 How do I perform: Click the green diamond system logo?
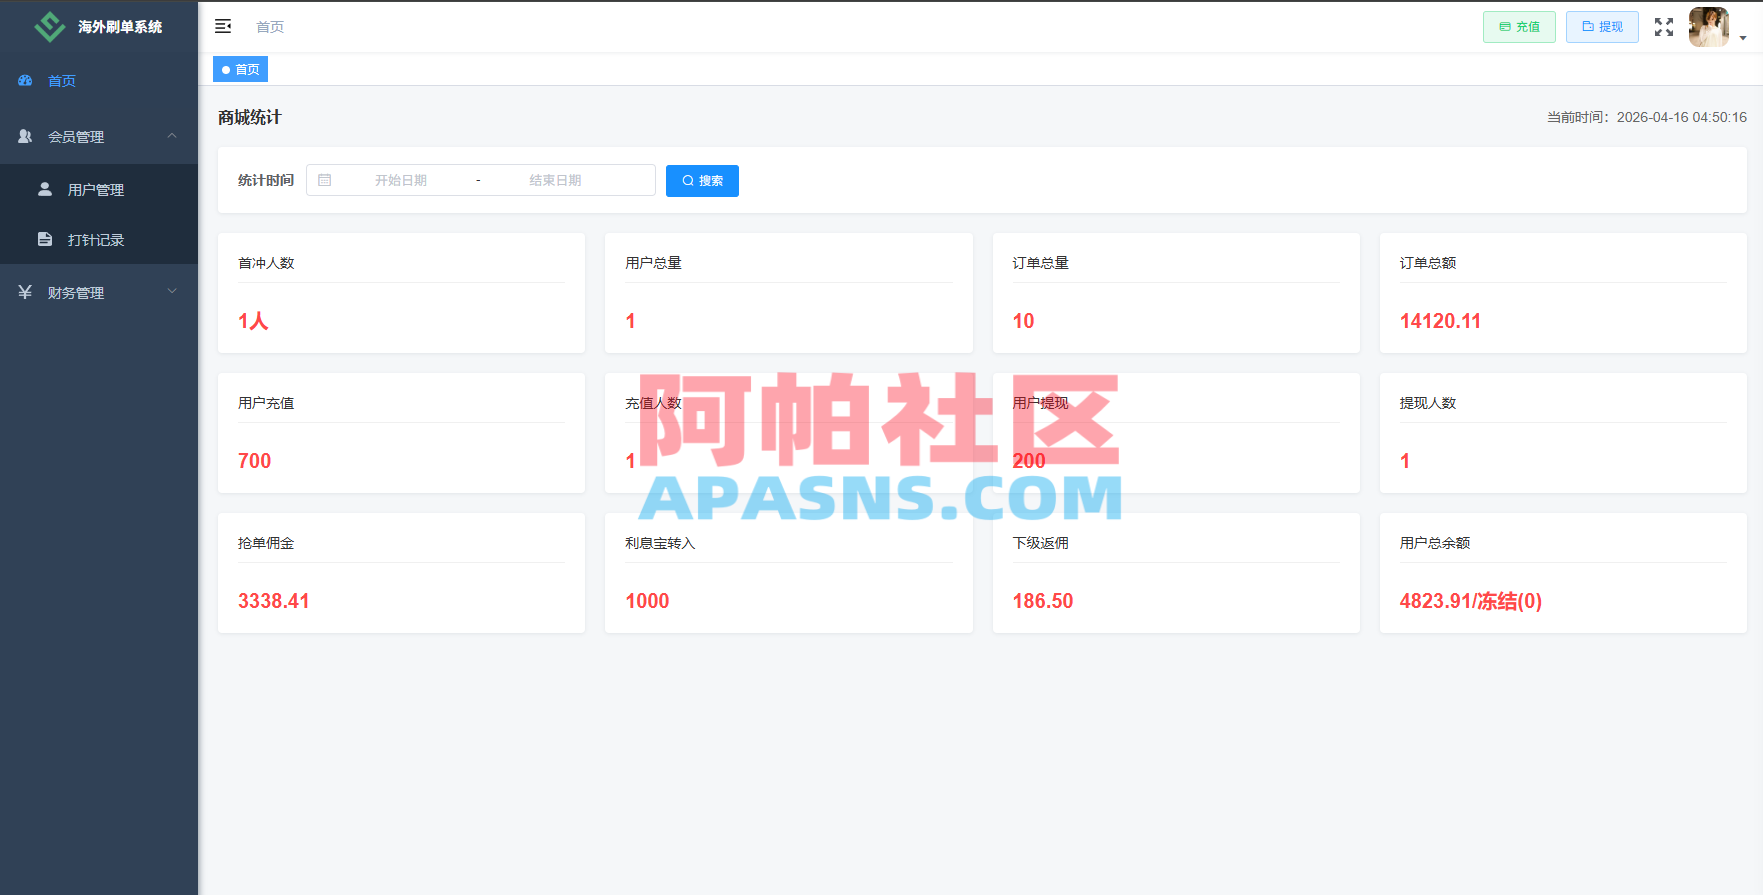click(49, 27)
